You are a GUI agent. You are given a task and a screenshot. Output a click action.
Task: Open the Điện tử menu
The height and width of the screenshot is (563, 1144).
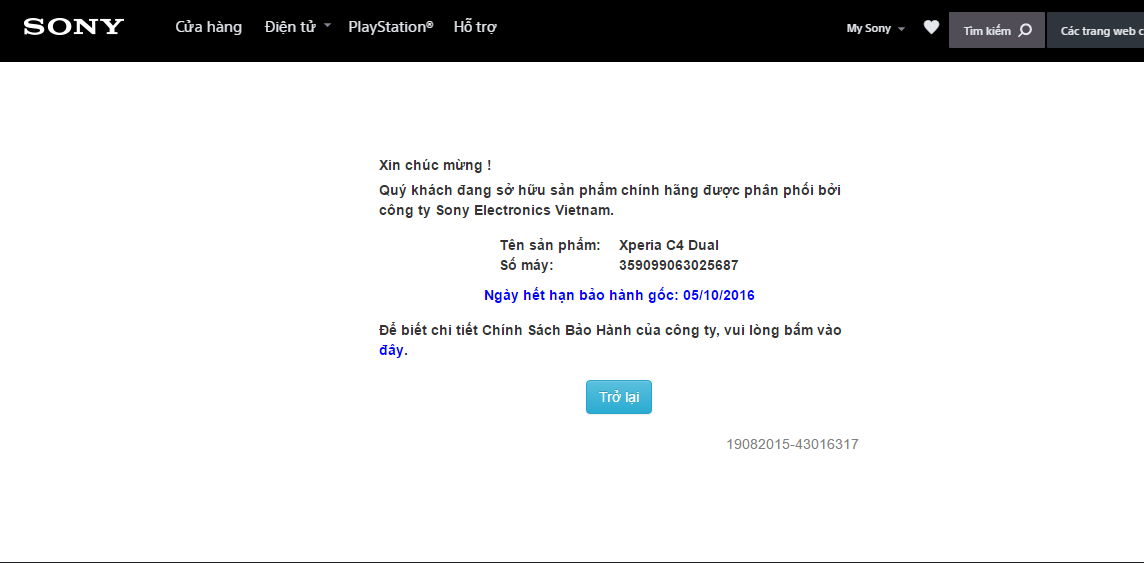(x=290, y=27)
